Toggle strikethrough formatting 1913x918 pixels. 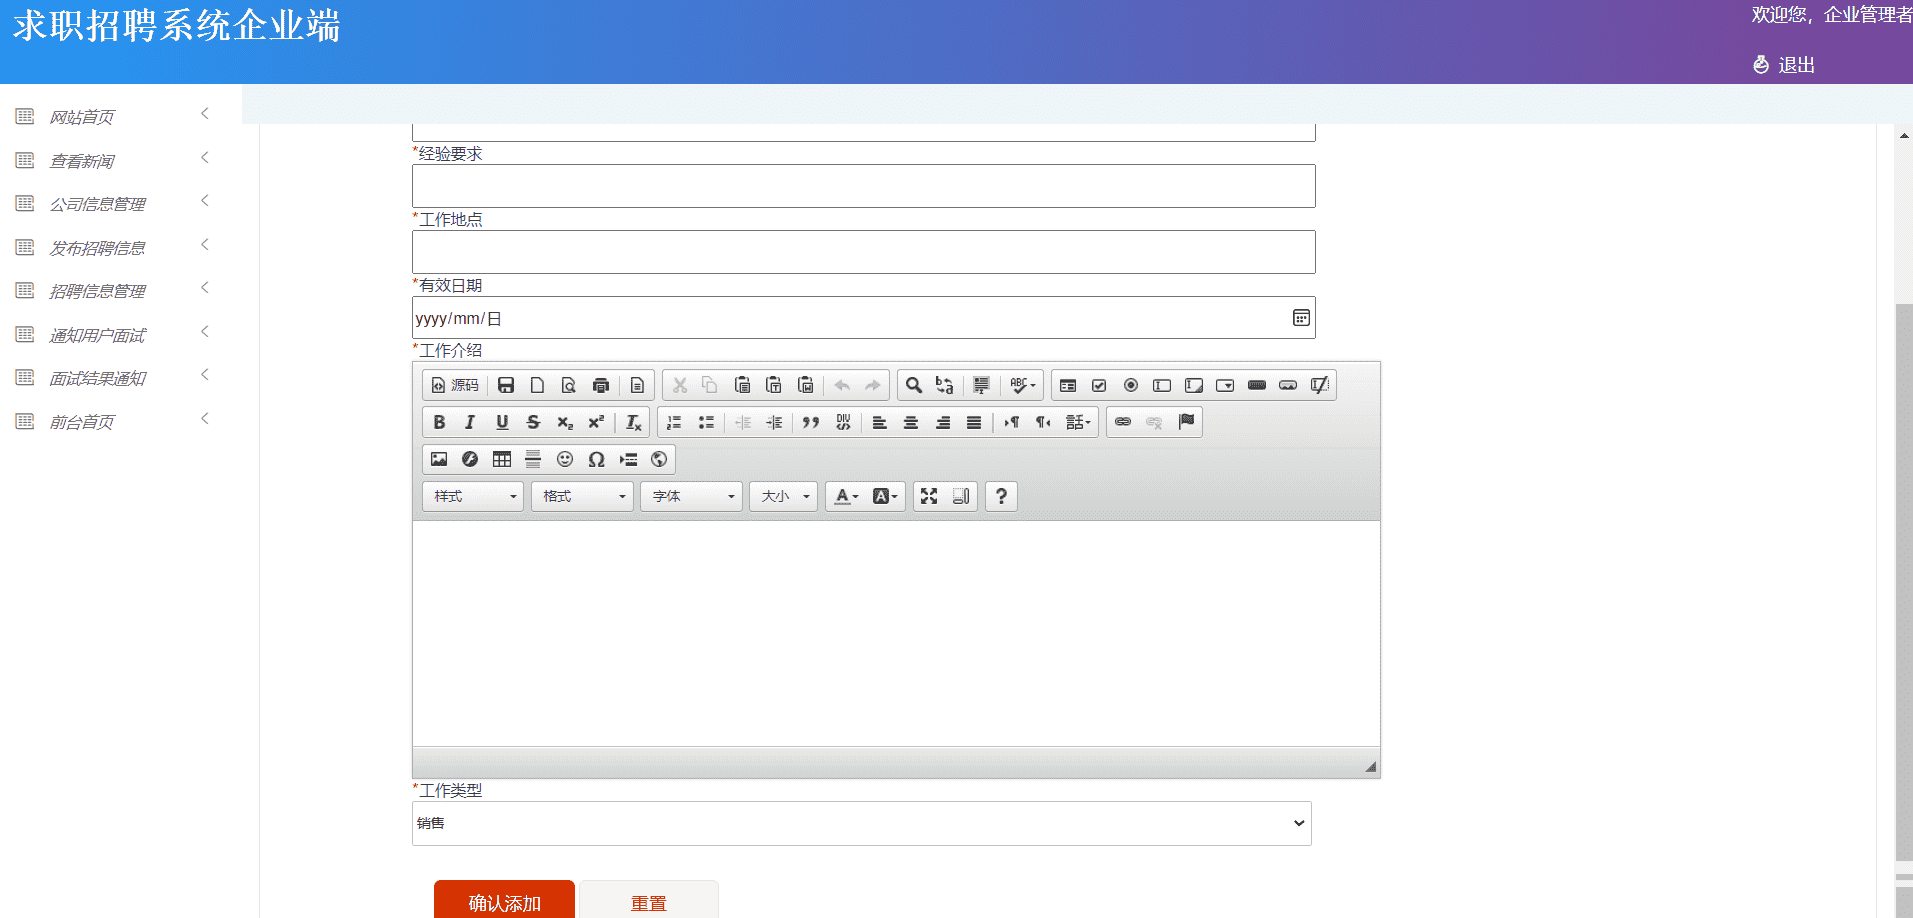tap(533, 422)
